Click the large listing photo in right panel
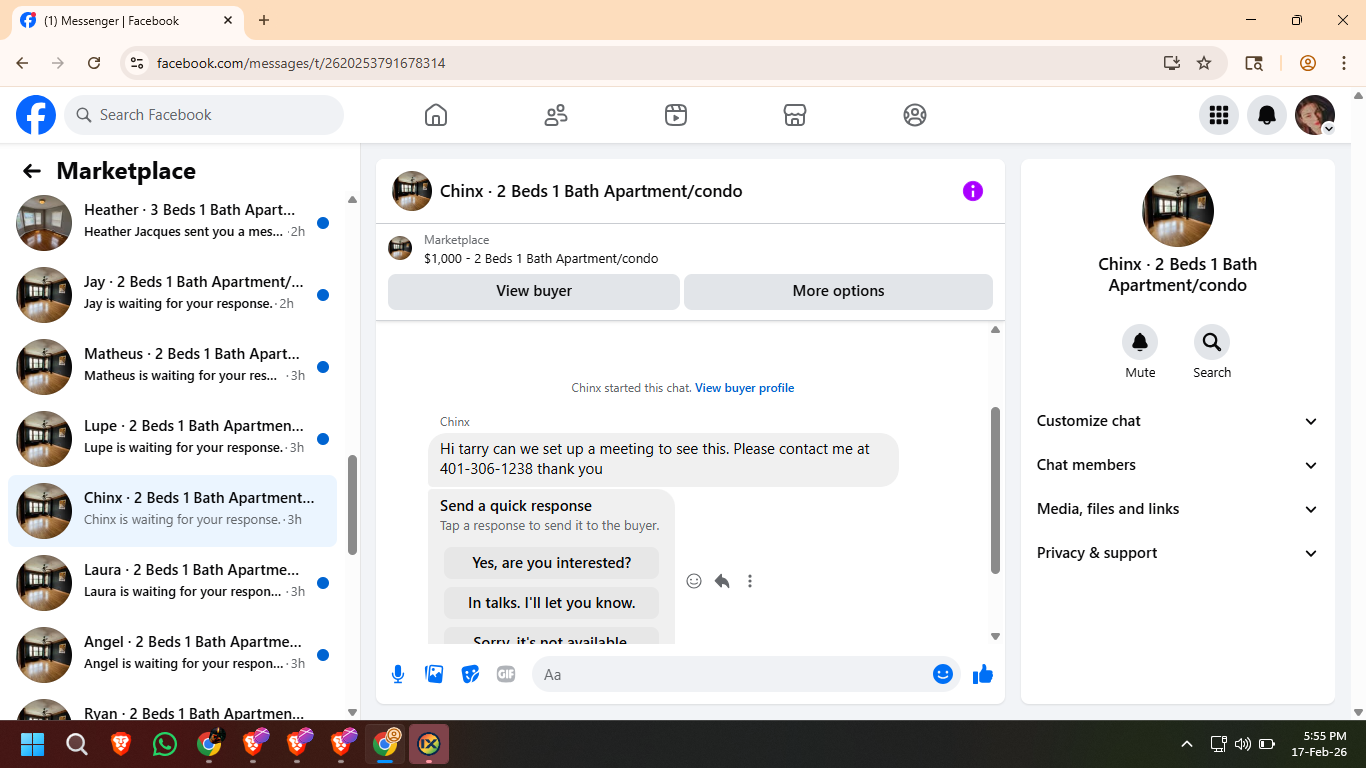1366x768 pixels. point(1178,211)
